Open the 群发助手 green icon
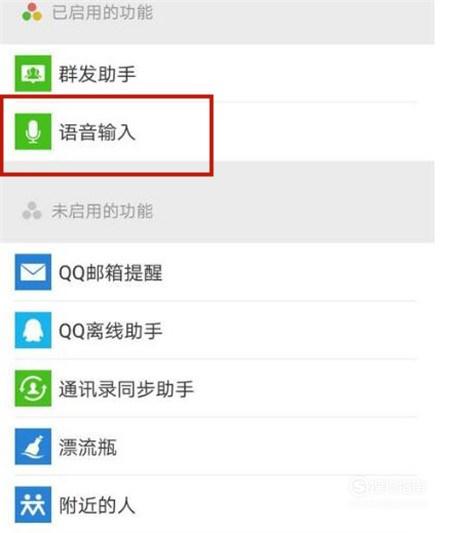Screen dimensions: 450x533 [33, 73]
